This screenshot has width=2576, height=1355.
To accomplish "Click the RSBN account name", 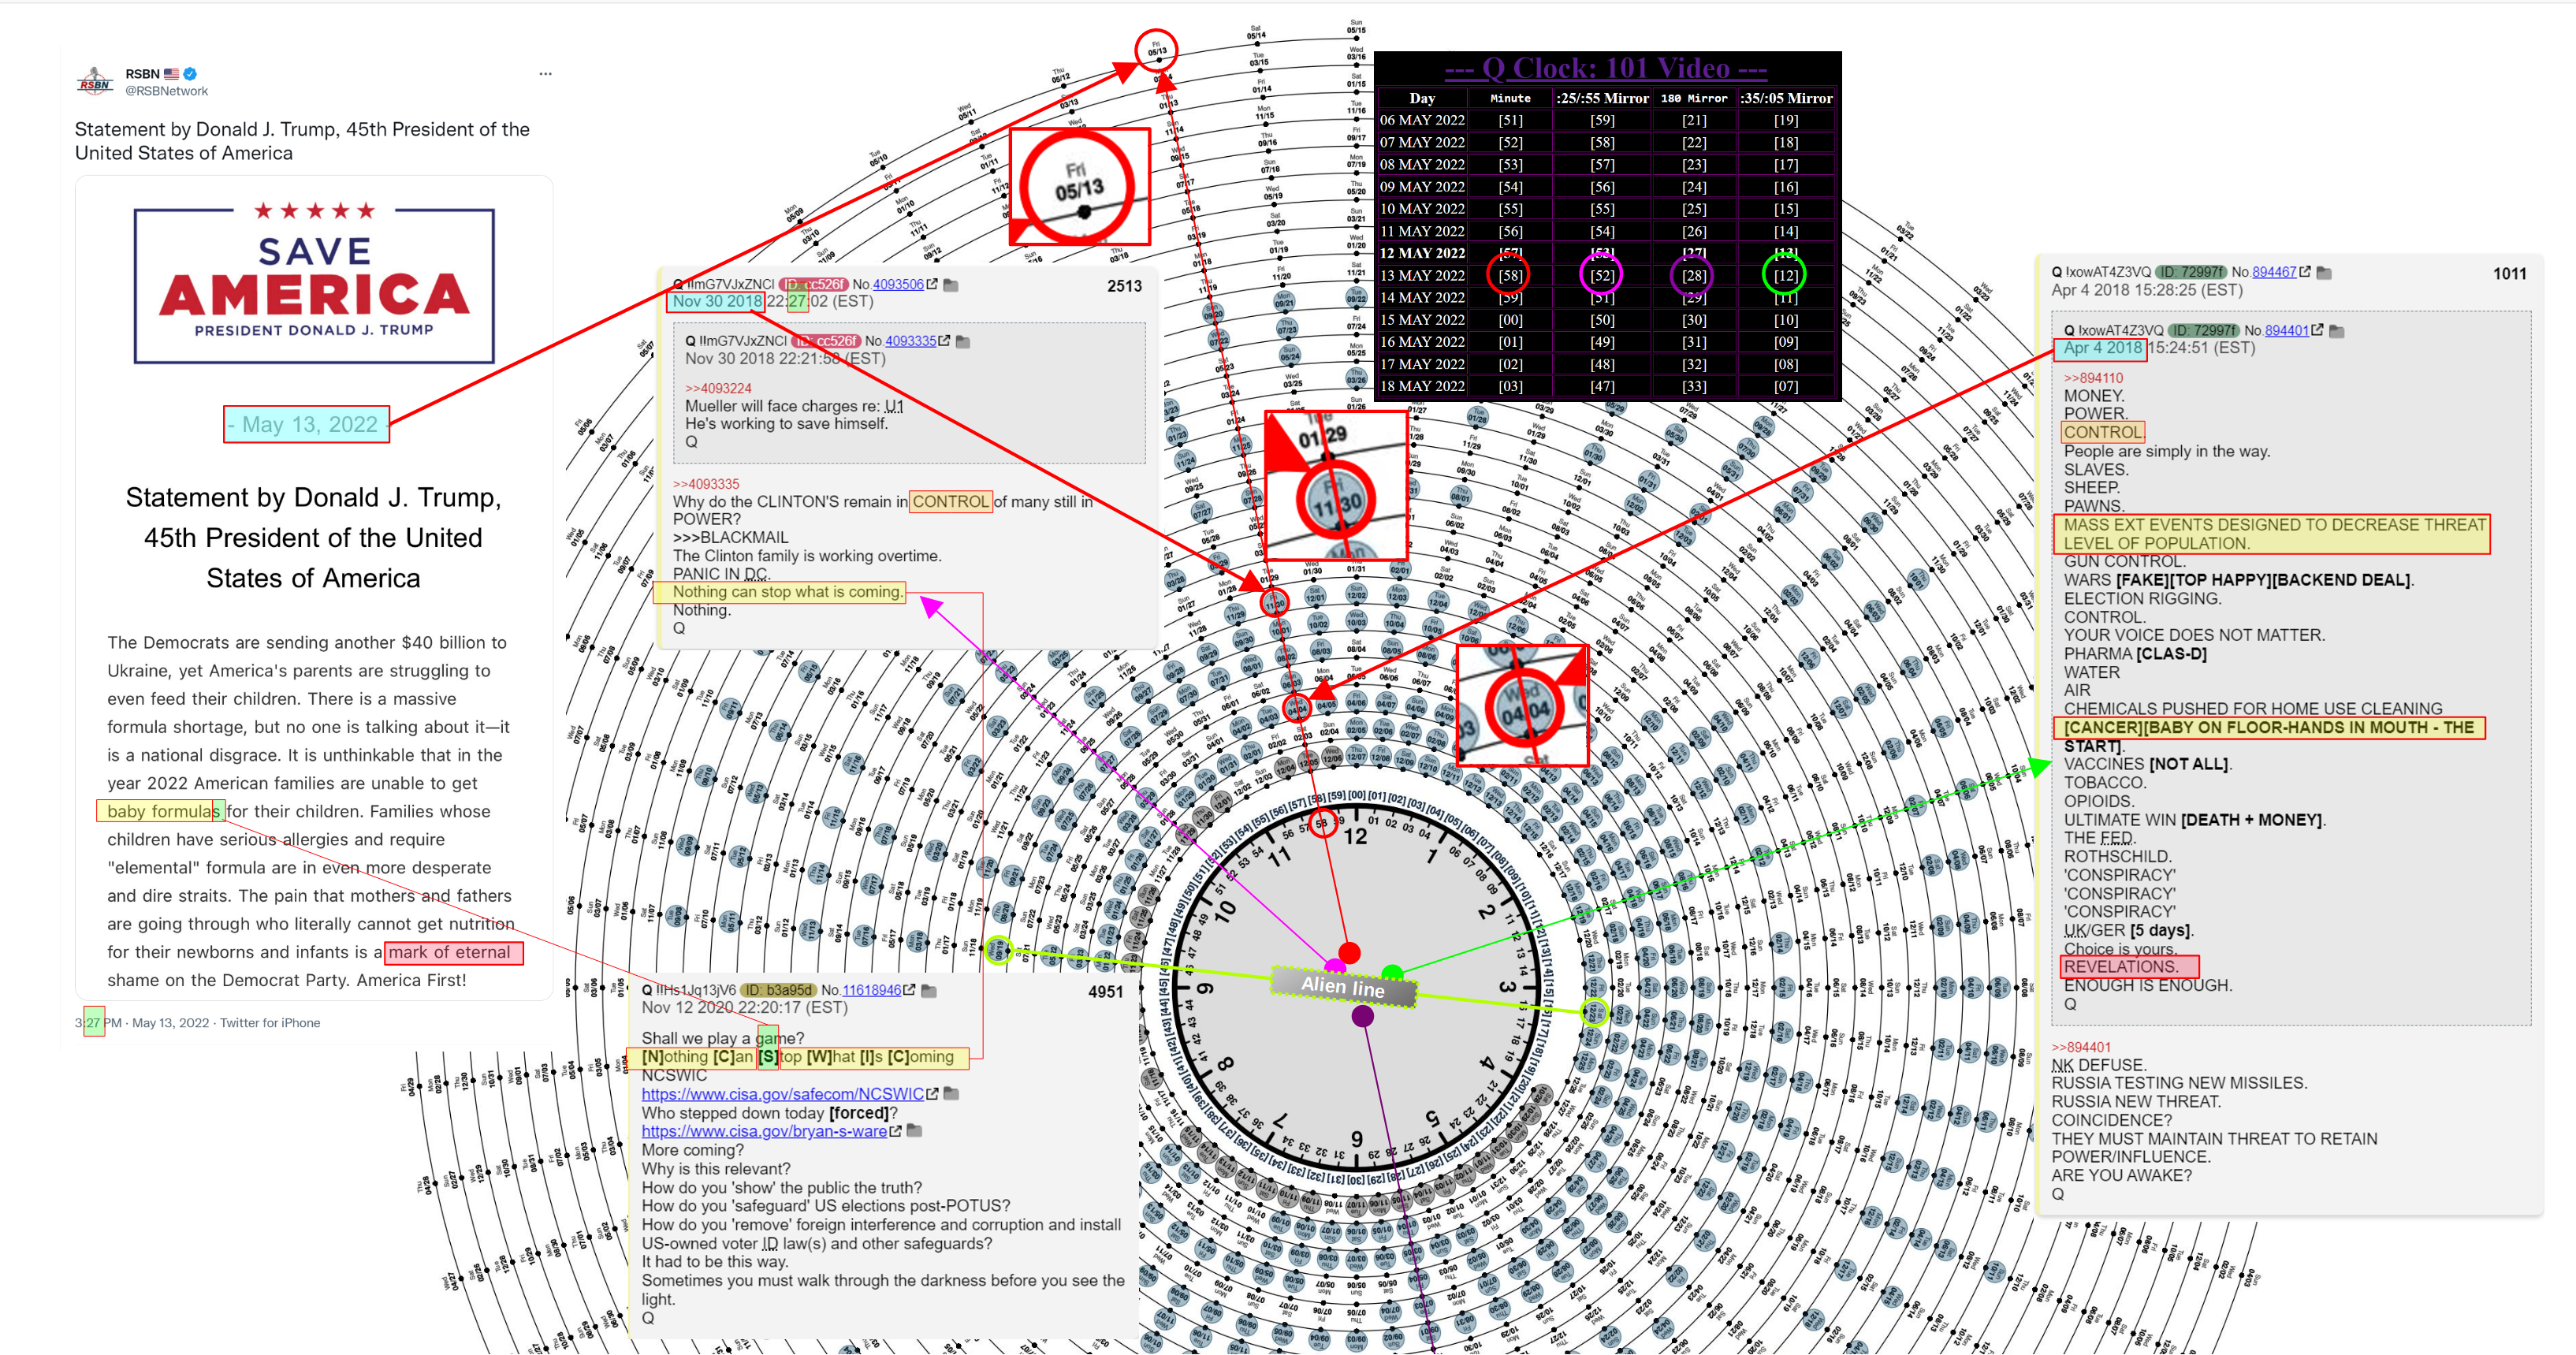I will (x=142, y=74).
